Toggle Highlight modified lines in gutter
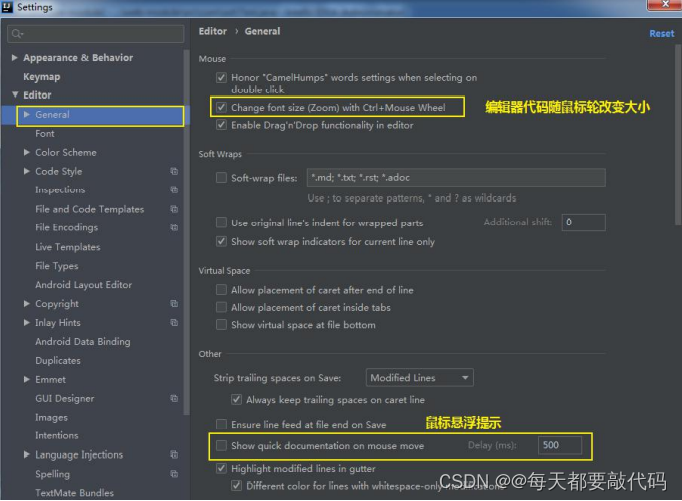The height and width of the screenshot is (501, 682). (221, 468)
